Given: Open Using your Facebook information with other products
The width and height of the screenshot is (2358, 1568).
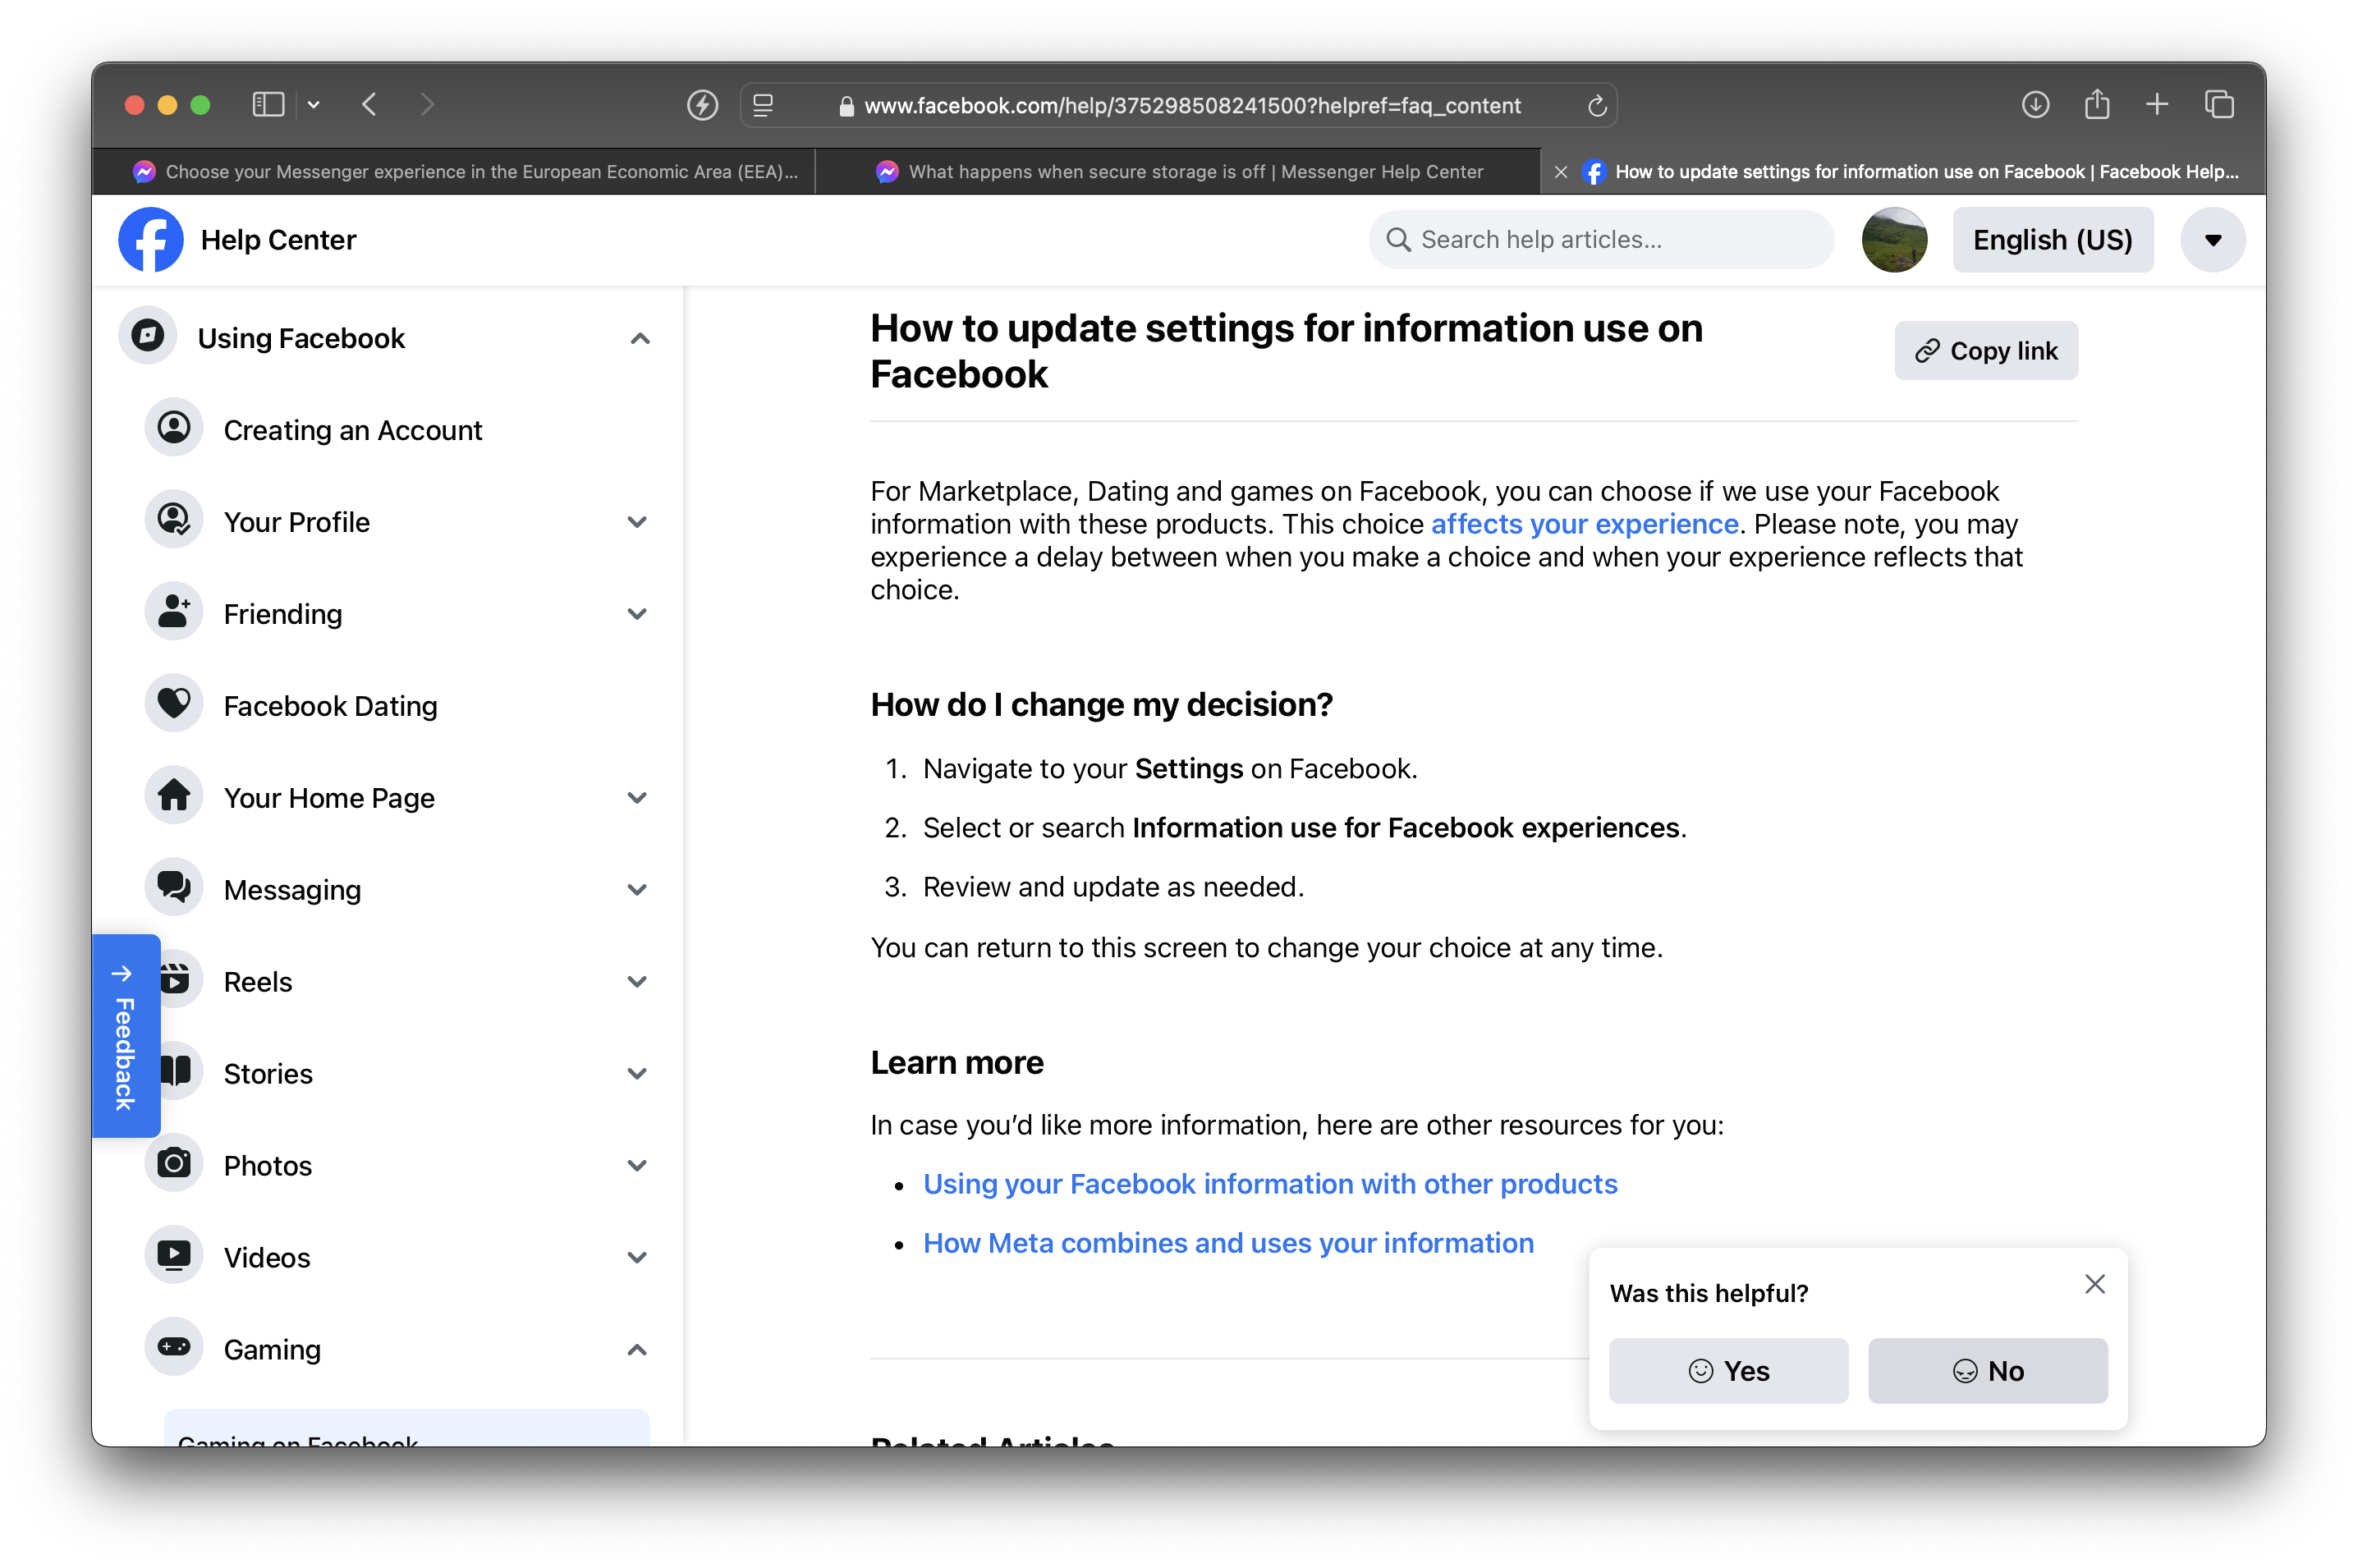Looking at the screenshot, I should pyautogui.click(x=1270, y=1184).
